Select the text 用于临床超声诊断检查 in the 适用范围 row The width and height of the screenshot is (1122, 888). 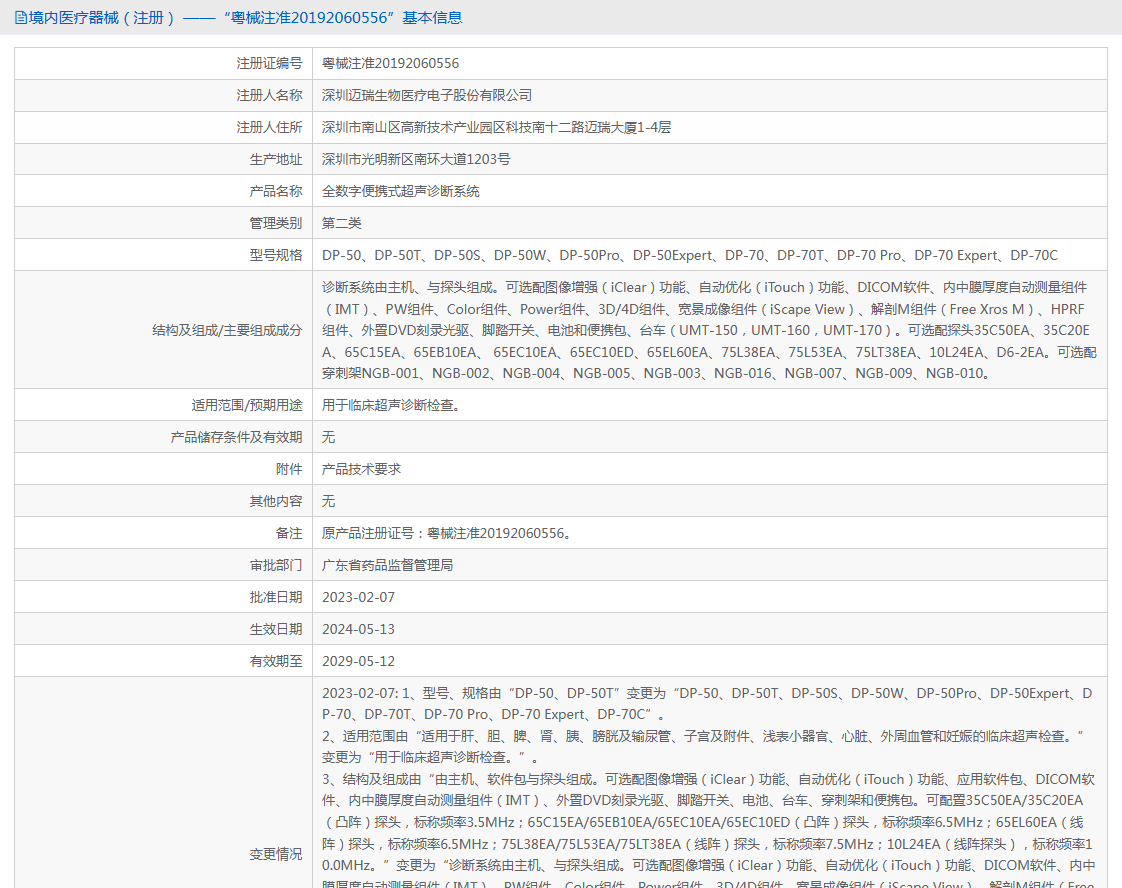pos(390,406)
